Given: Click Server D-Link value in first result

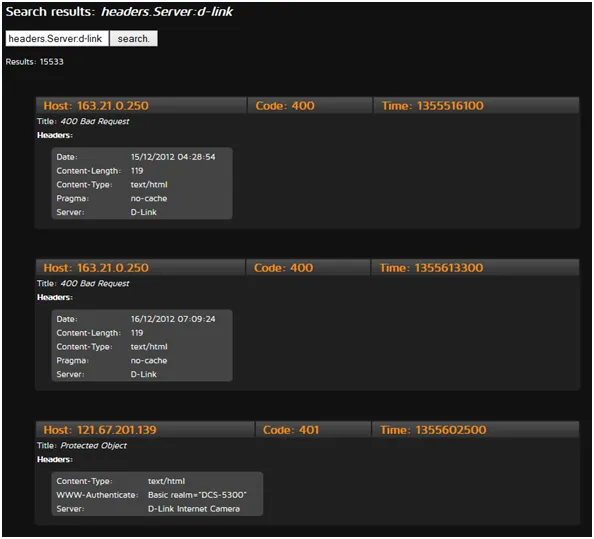Looking at the screenshot, I should (144, 212).
